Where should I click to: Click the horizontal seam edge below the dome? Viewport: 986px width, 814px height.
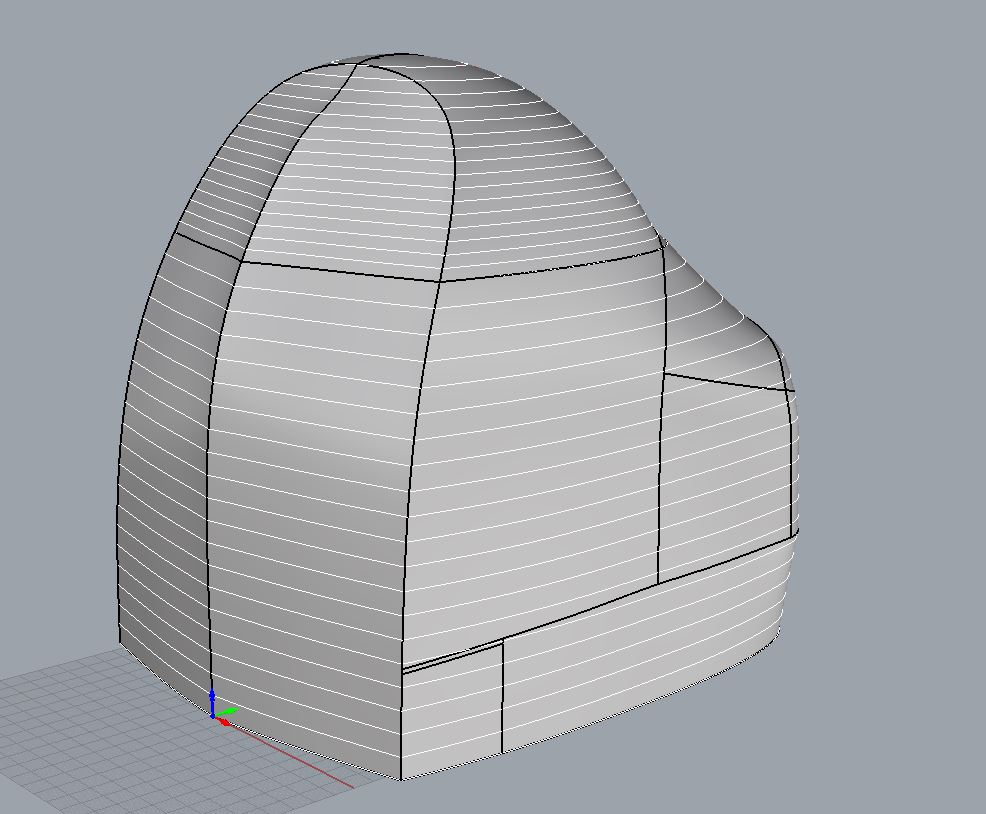point(340,272)
